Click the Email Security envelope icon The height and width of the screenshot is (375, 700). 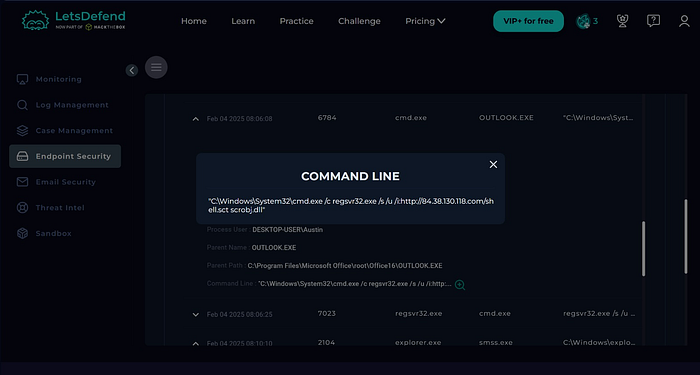[x=22, y=182]
